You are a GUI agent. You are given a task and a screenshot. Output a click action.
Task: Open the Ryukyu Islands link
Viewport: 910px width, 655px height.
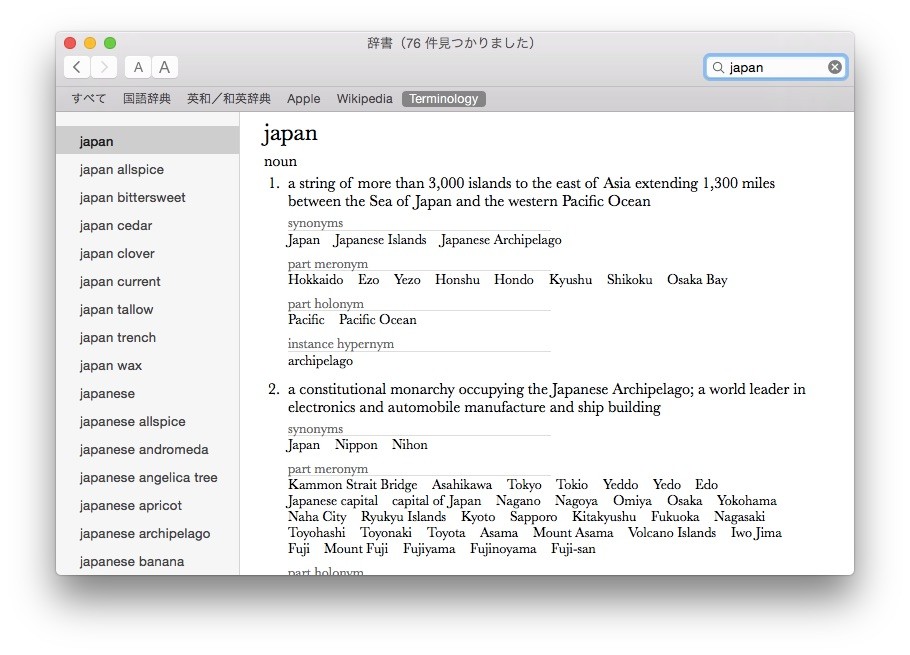pos(403,517)
